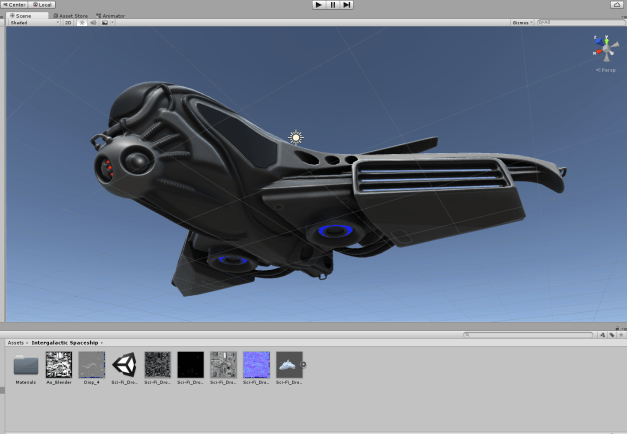Click the Pause button
The width and height of the screenshot is (627, 434).
pos(332,5)
